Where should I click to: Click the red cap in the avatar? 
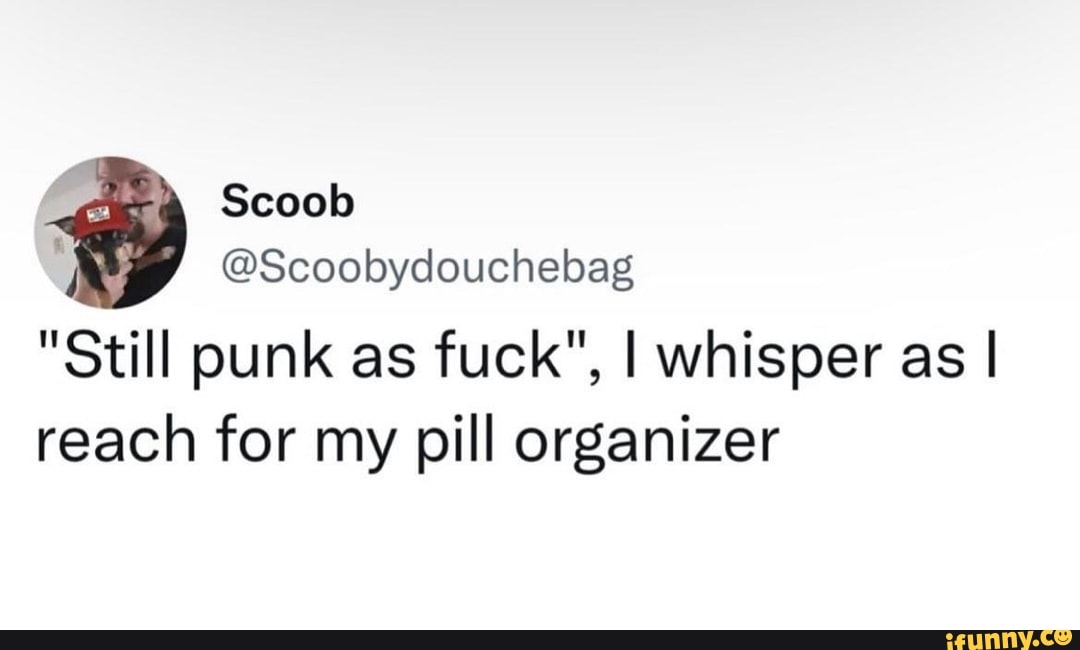102,218
